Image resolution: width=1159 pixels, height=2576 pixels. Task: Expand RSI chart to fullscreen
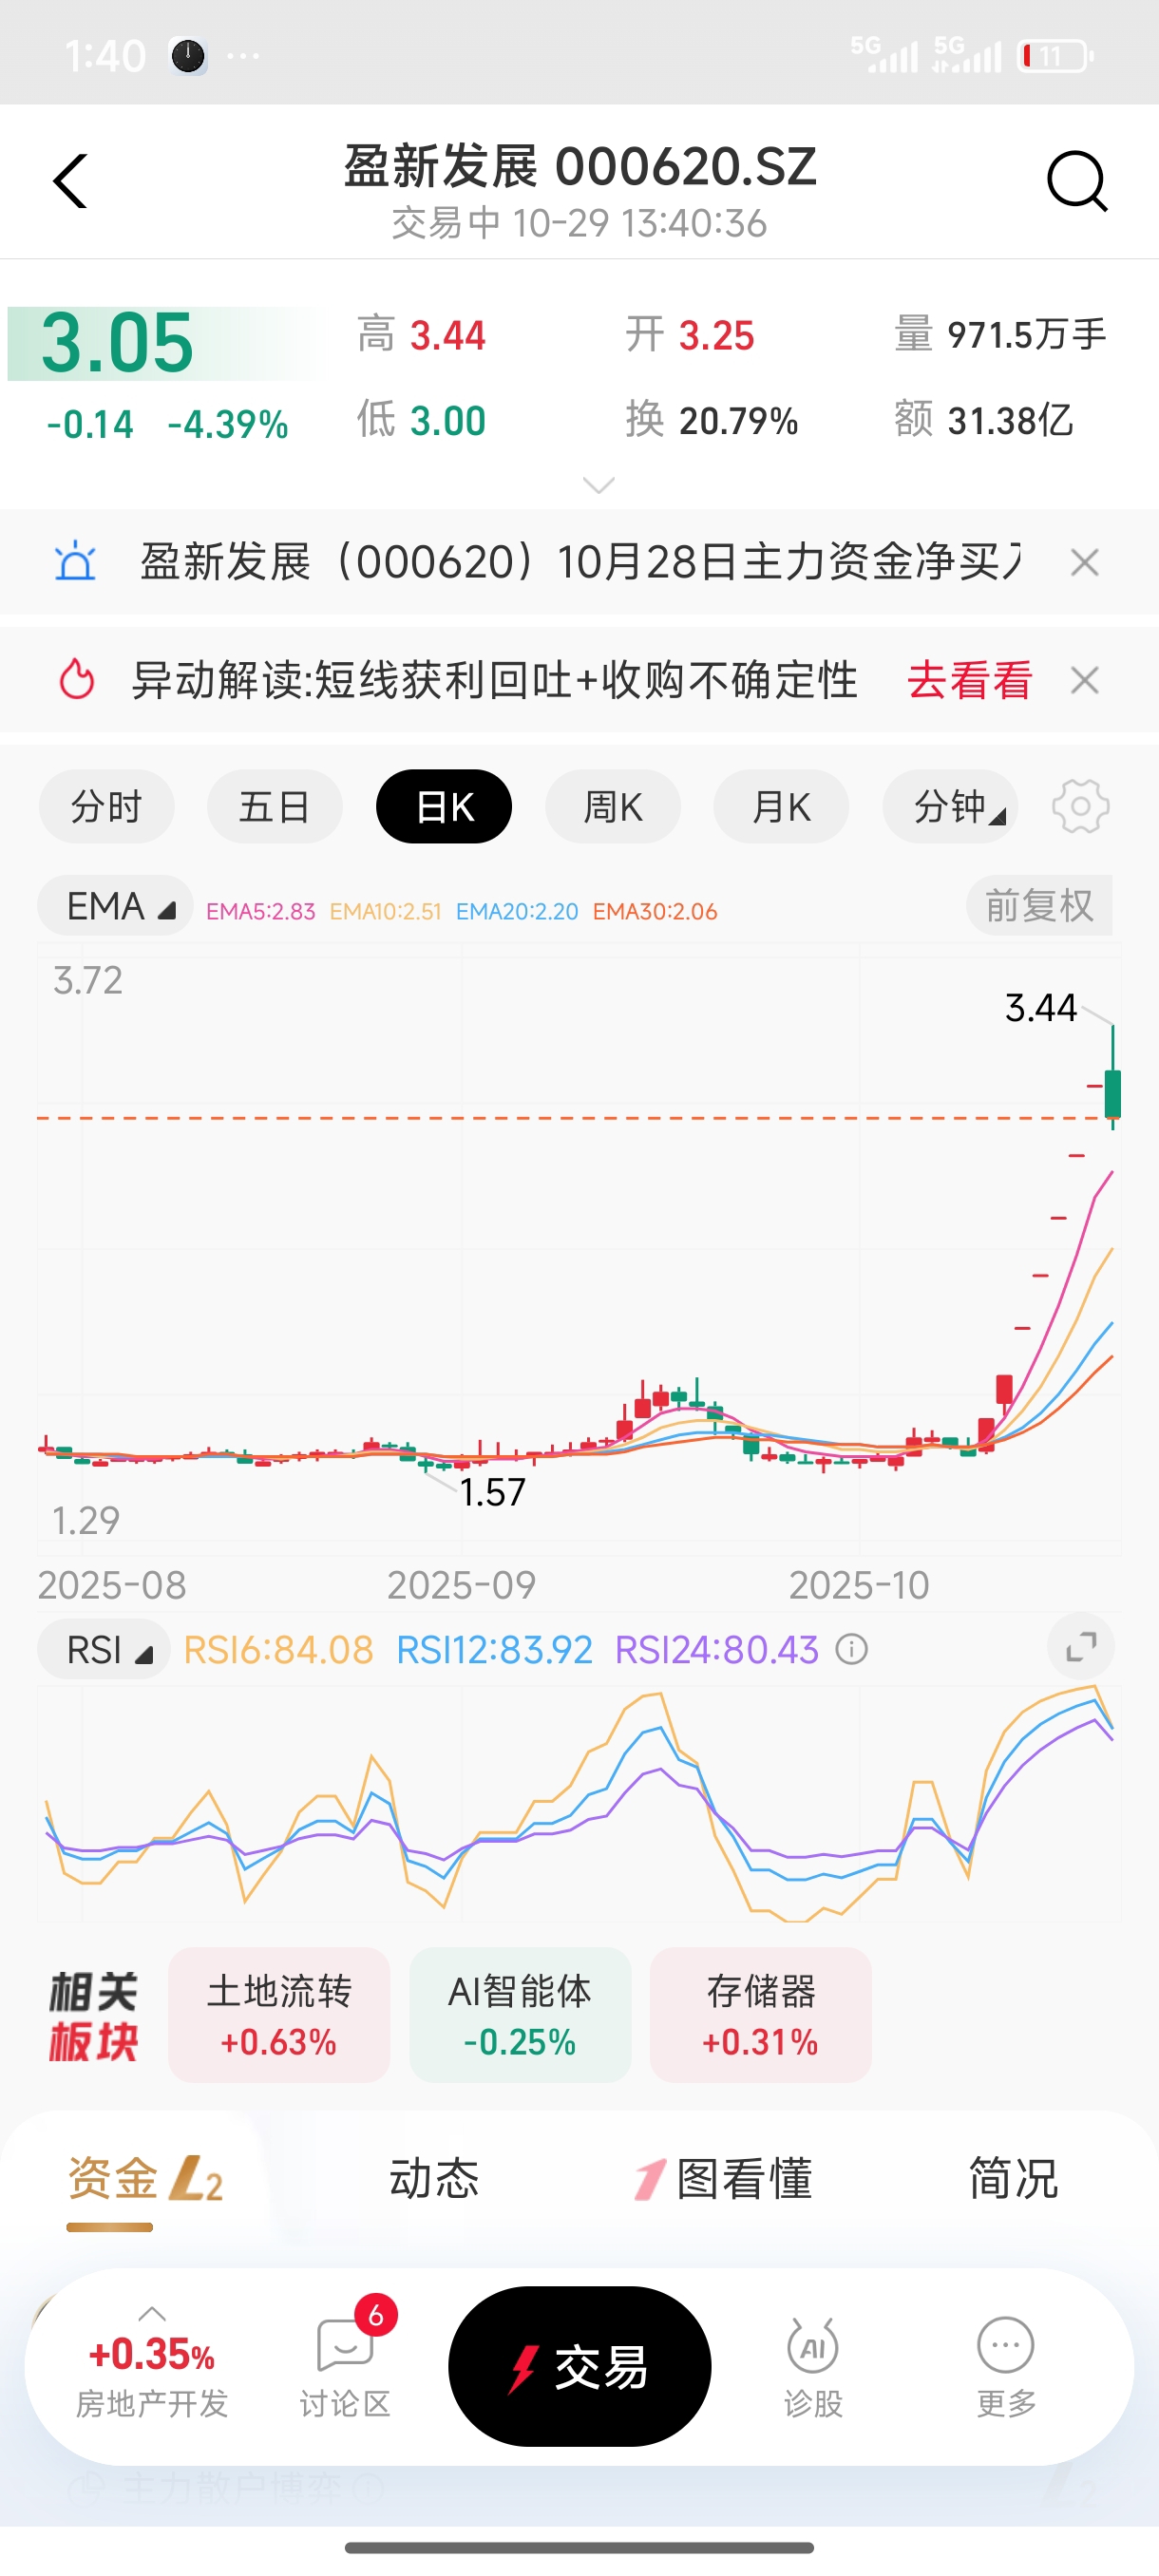1081,1647
